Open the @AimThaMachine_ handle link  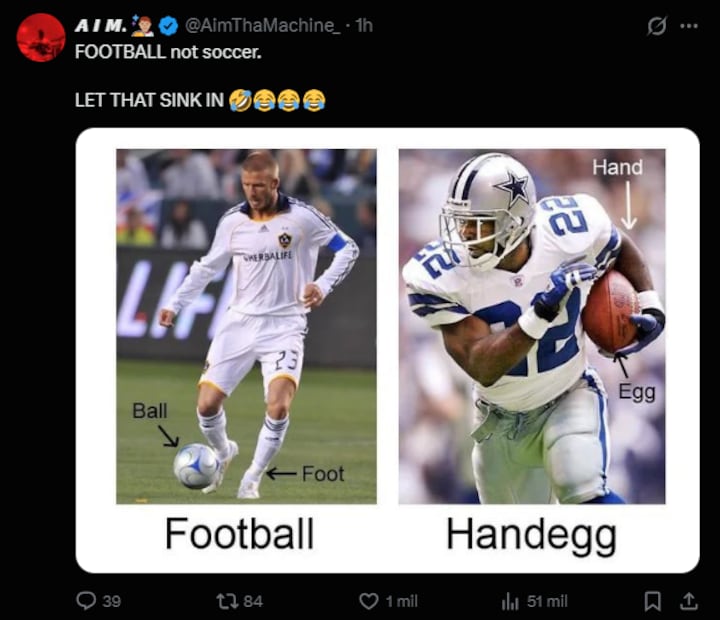point(263,26)
